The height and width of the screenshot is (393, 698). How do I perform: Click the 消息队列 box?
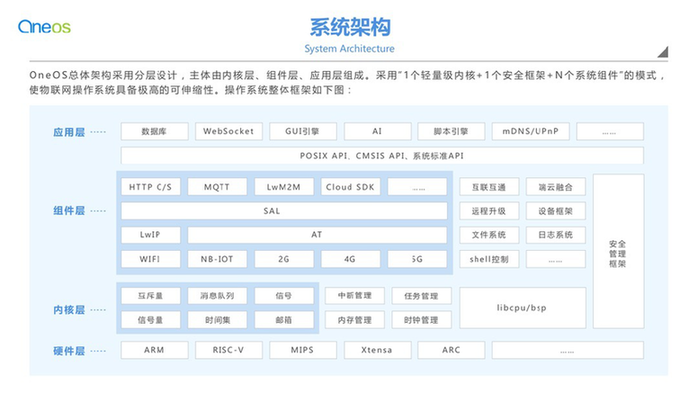tap(217, 296)
